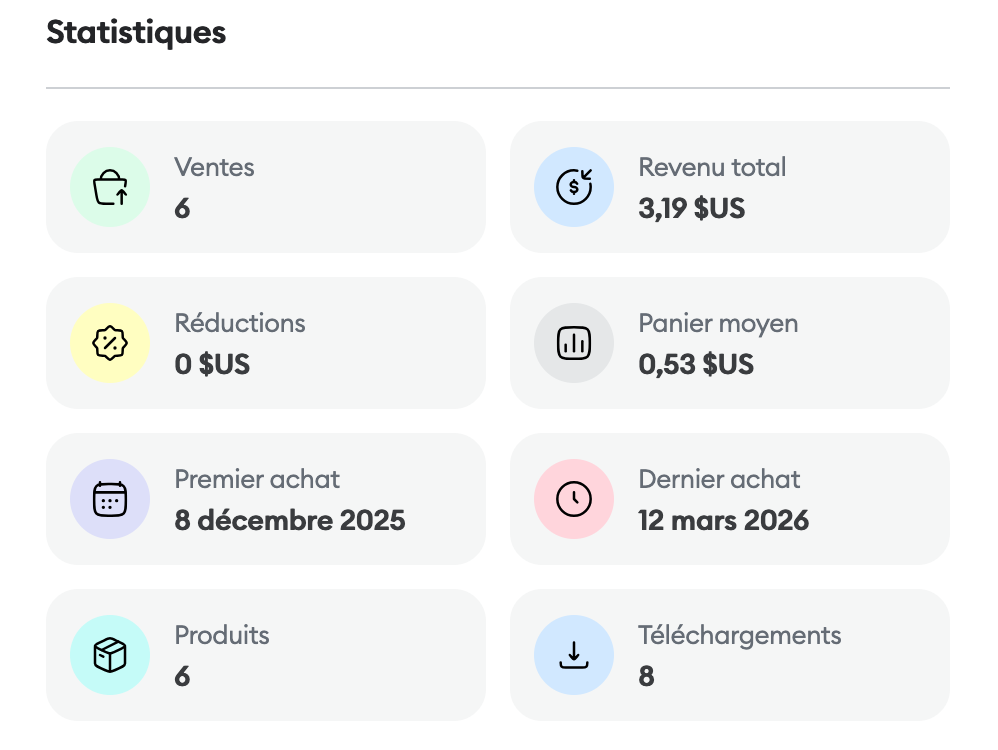Click the Statistiques heading
The width and height of the screenshot is (998, 750).
coord(136,32)
